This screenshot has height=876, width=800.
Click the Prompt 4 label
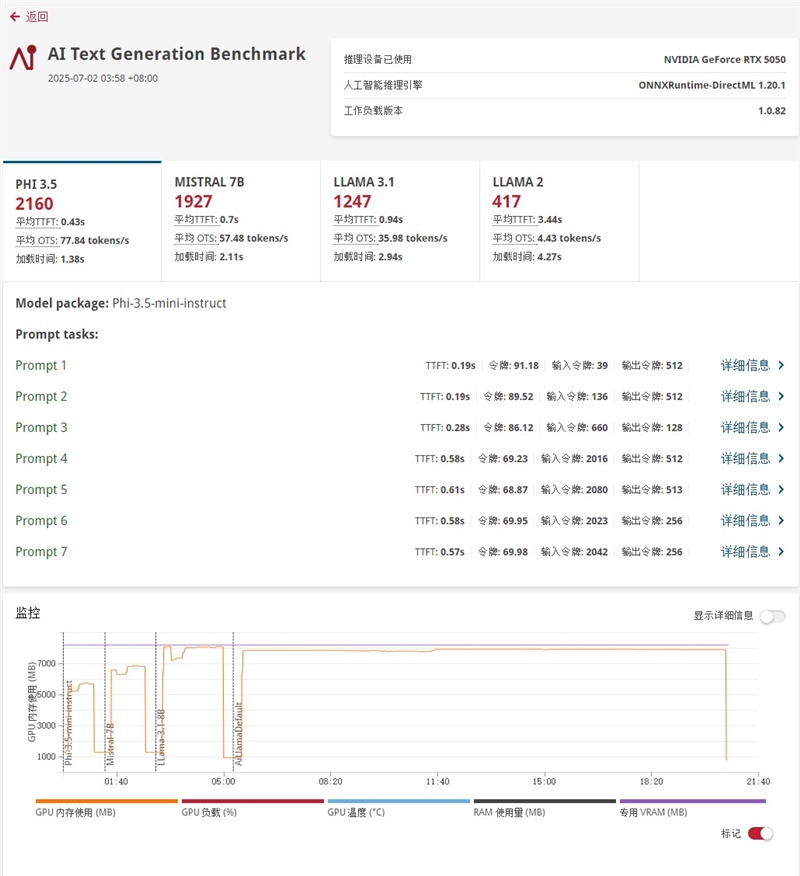point(41,459)
